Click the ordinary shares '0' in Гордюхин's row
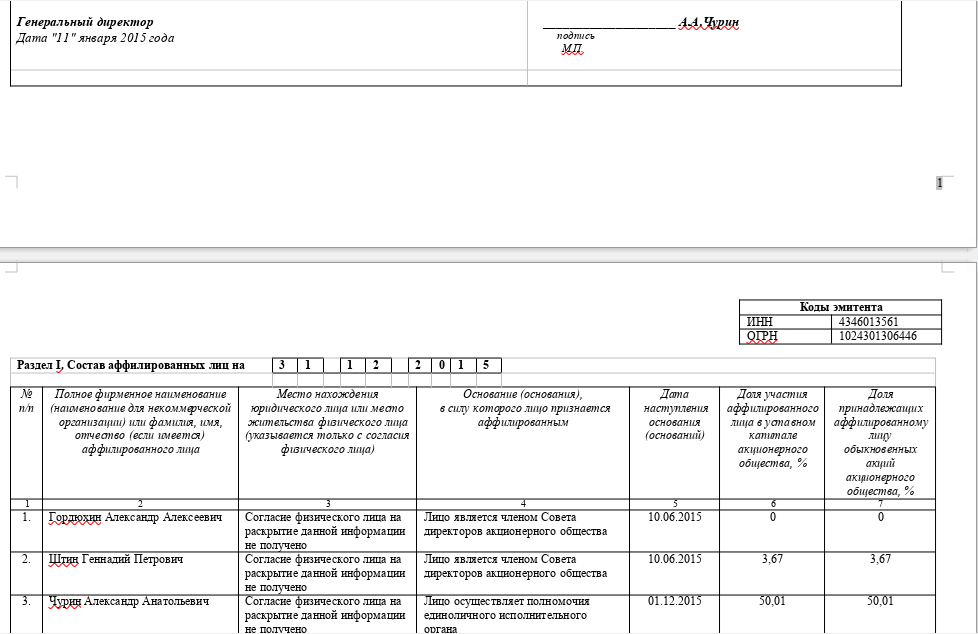This screenshot has width=978, height=634. pyautogui.click(x=881, y=517)
